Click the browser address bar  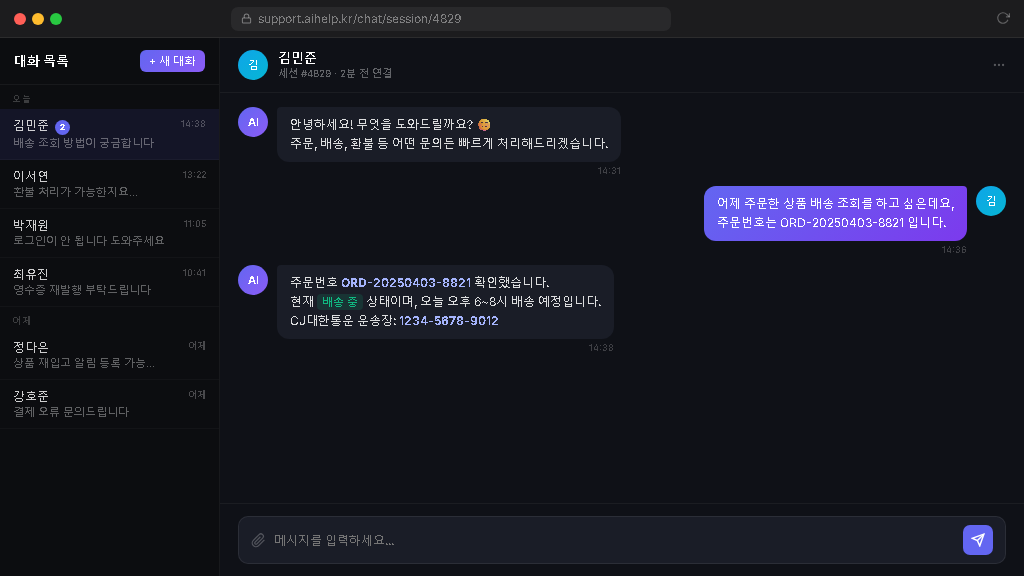[449, 18]
